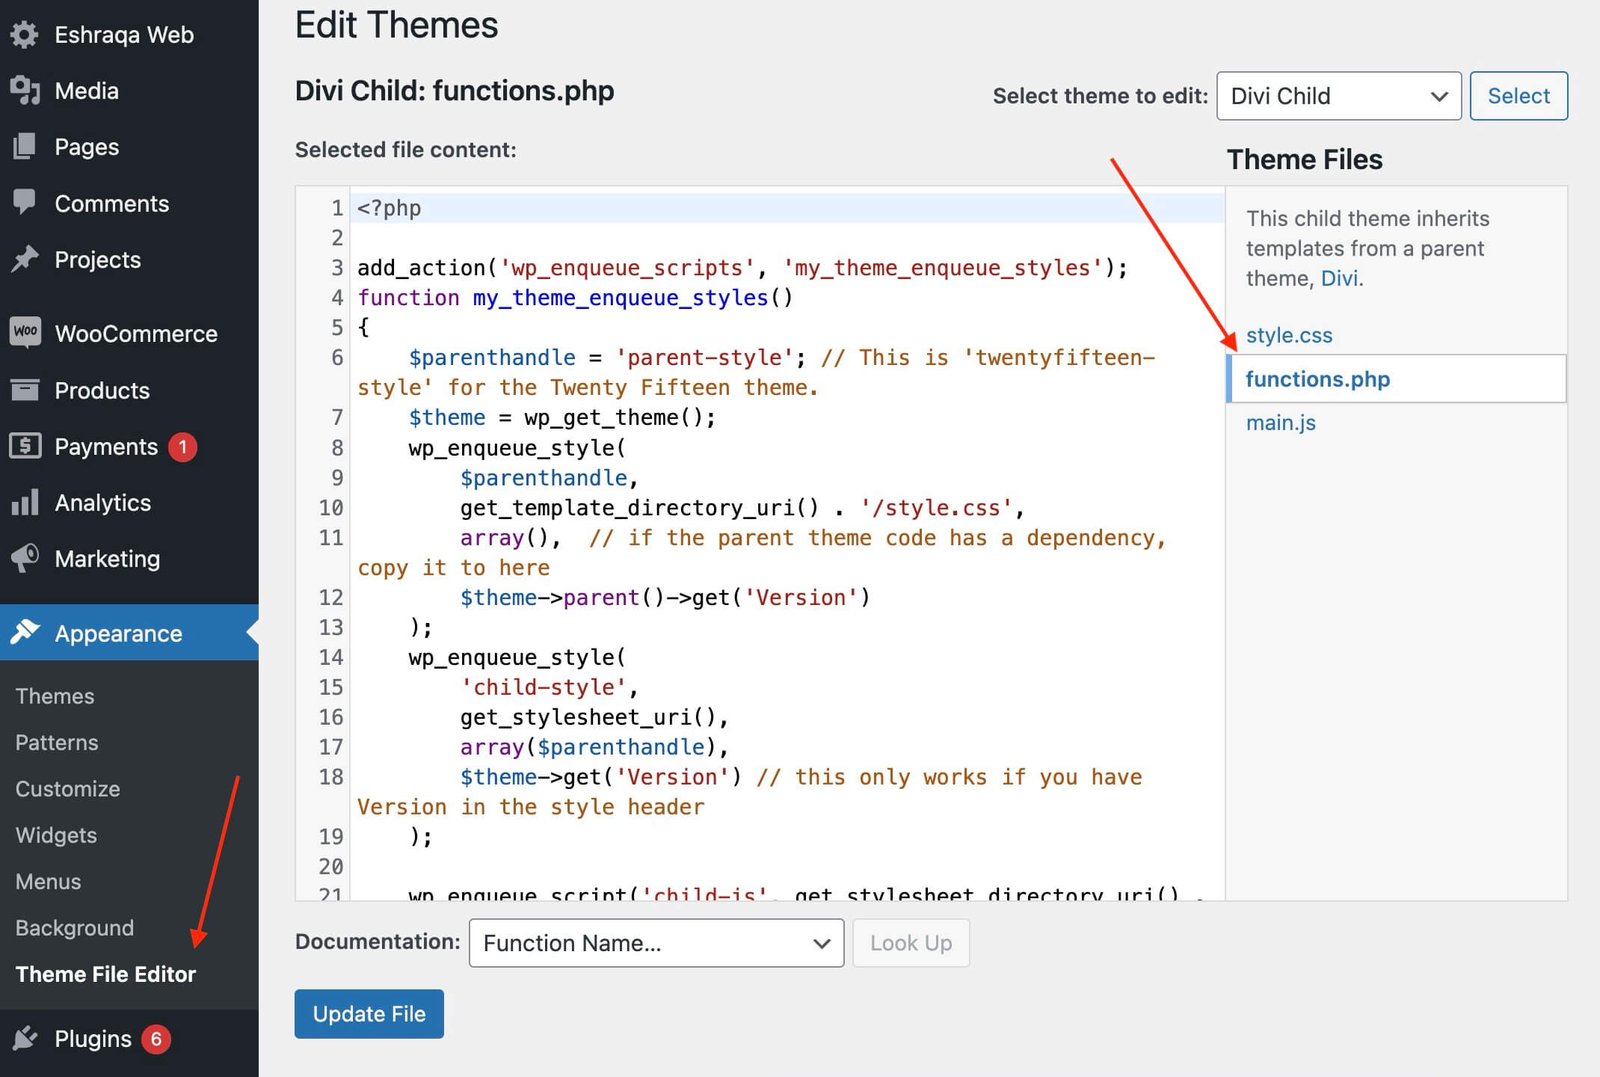Click the Select theme button
This screenshot has height=1077, width=1600.
(x=1518, y=96)
